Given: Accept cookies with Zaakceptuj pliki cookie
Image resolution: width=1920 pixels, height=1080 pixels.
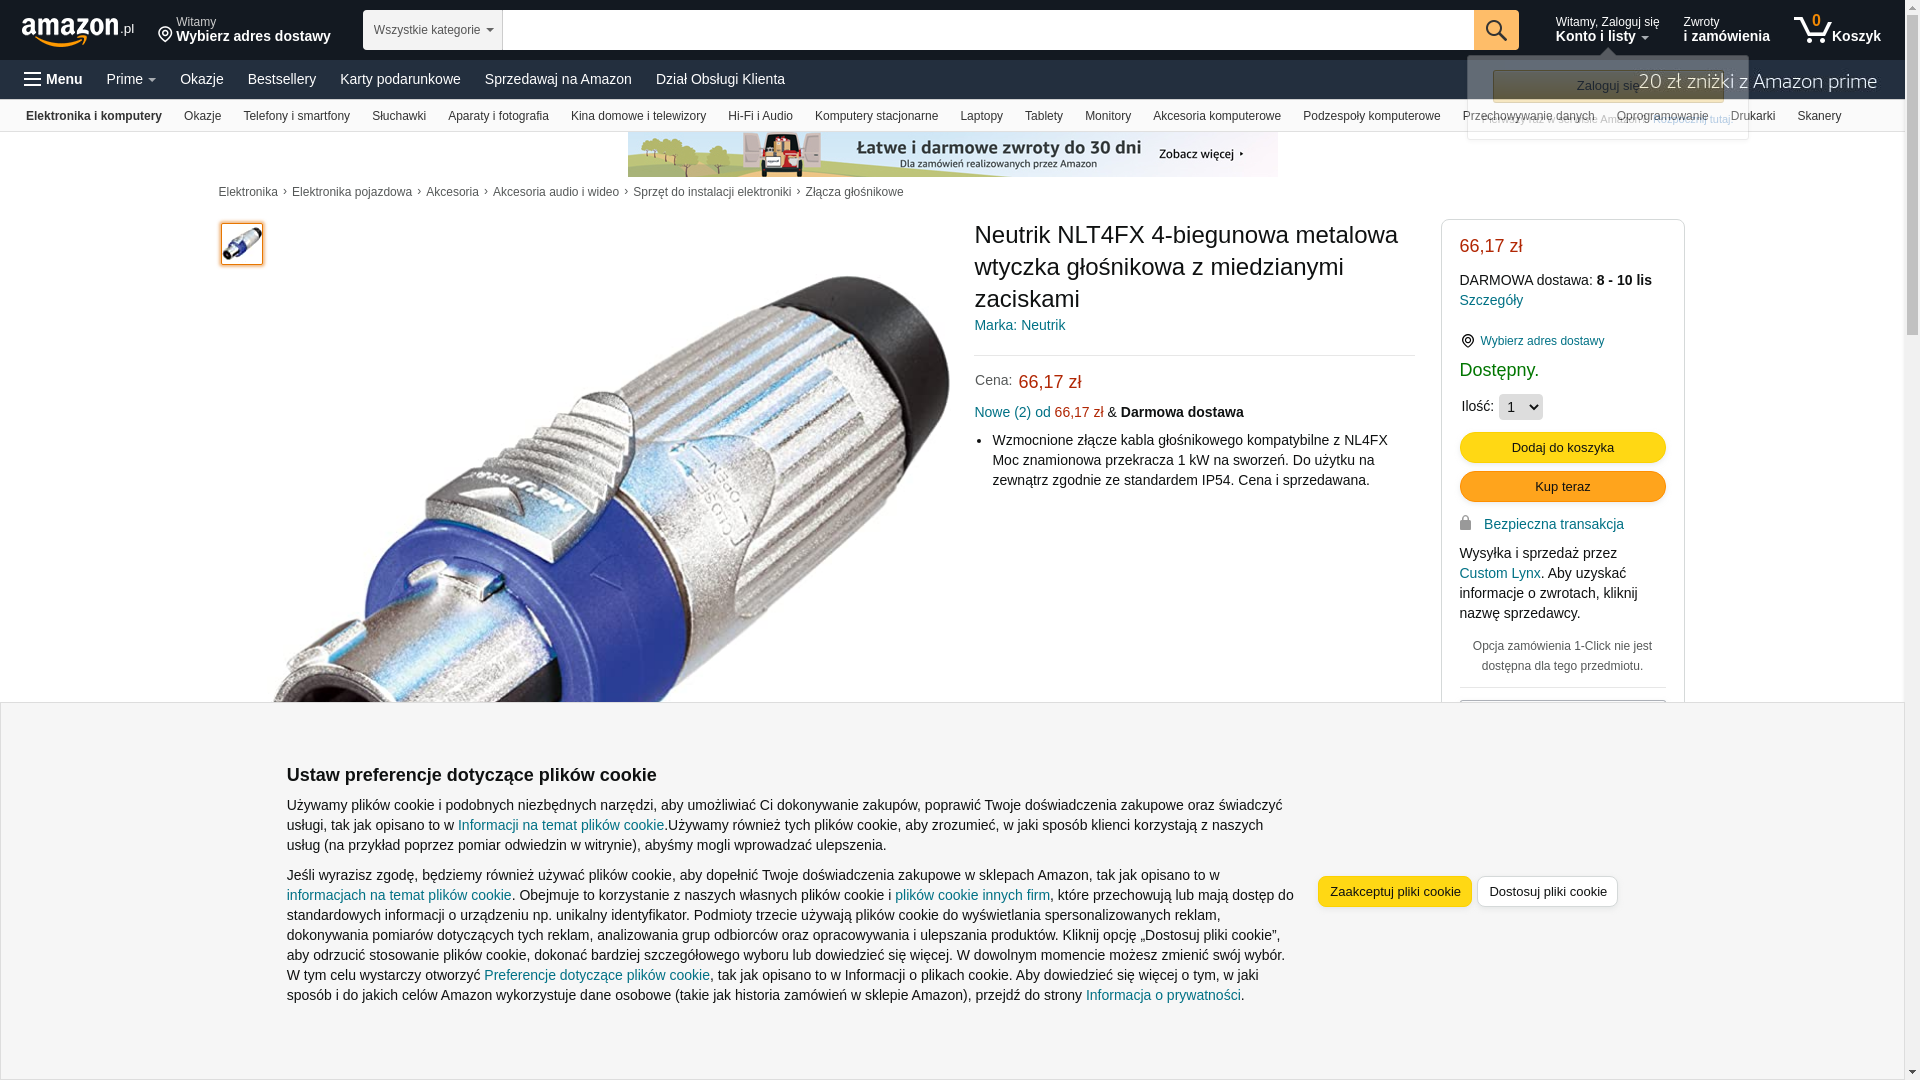Looking at the screenshot, I should (x=1394, y=891).
